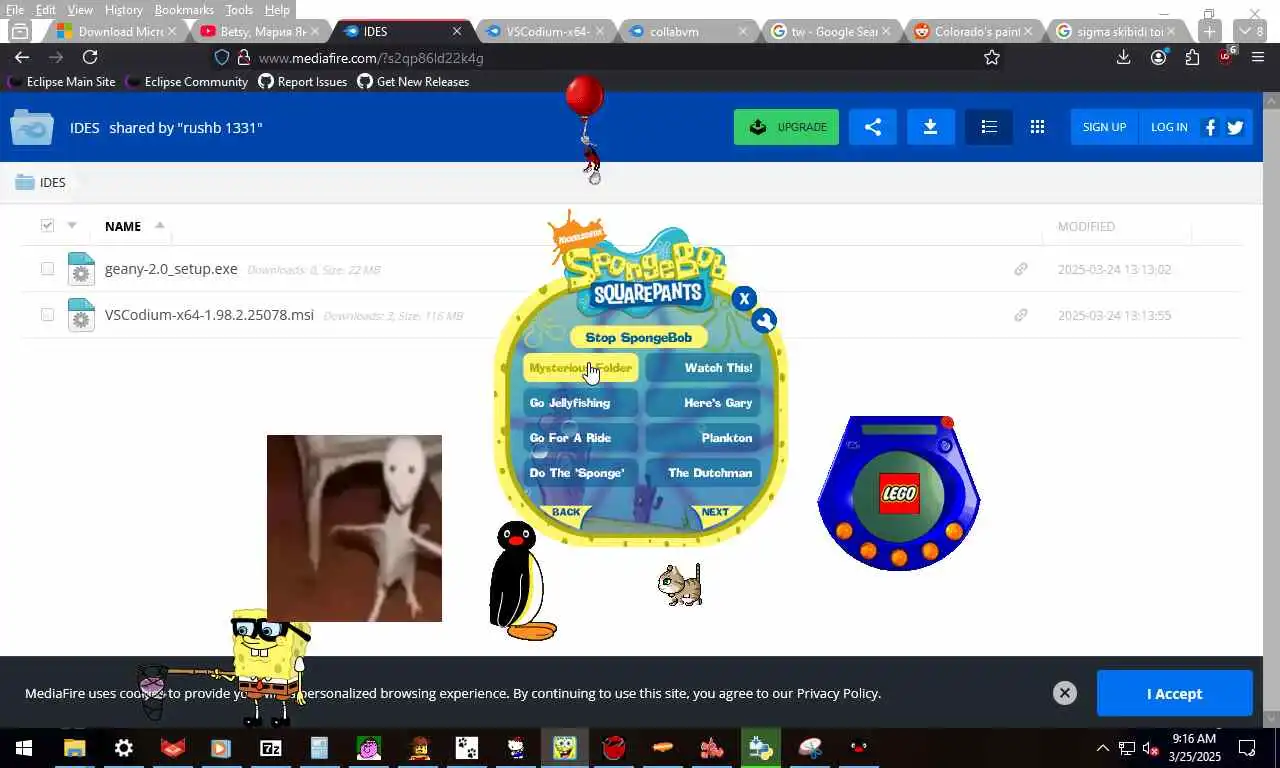The height and width of the screenshot is (768, 1280).
Task: Click the geany-2.0_setup.exe file type icon
Action: click(81, 269)
